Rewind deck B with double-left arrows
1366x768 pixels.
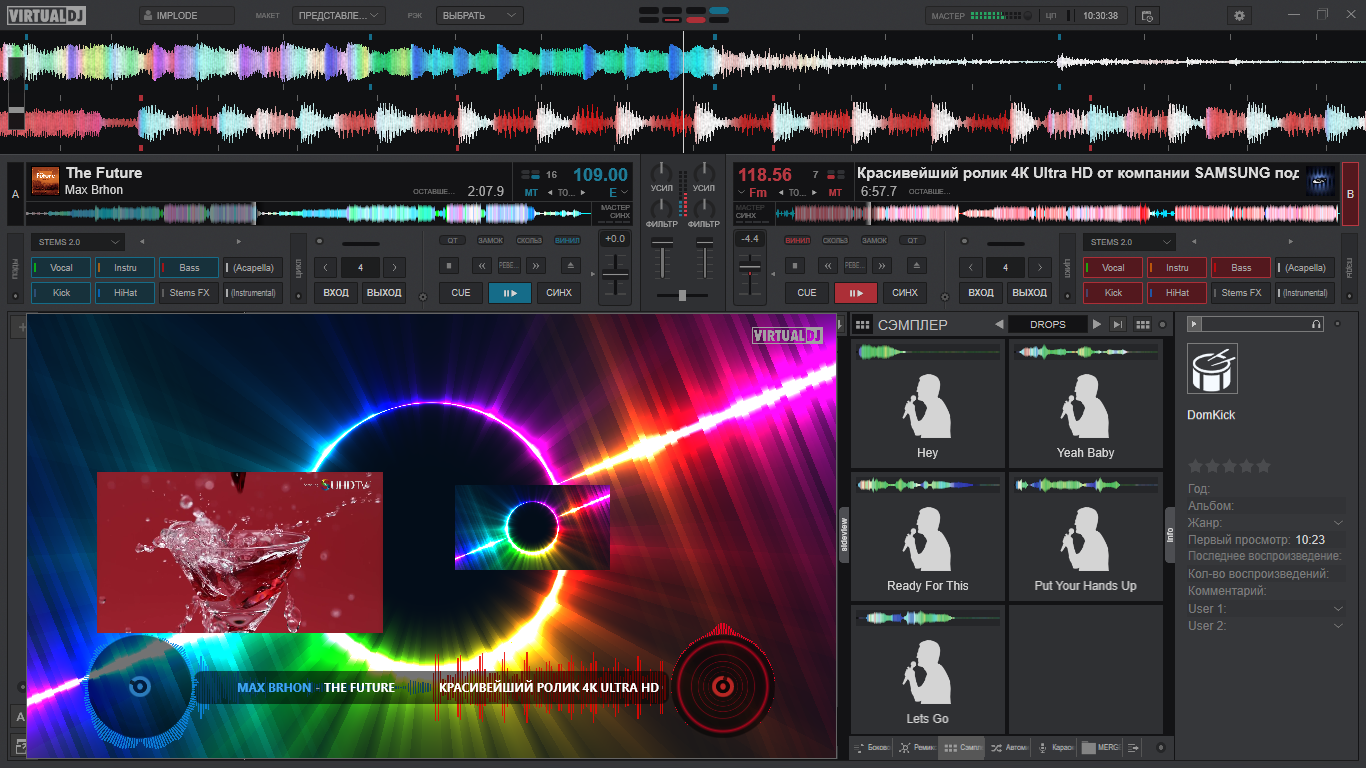[826, 266]
